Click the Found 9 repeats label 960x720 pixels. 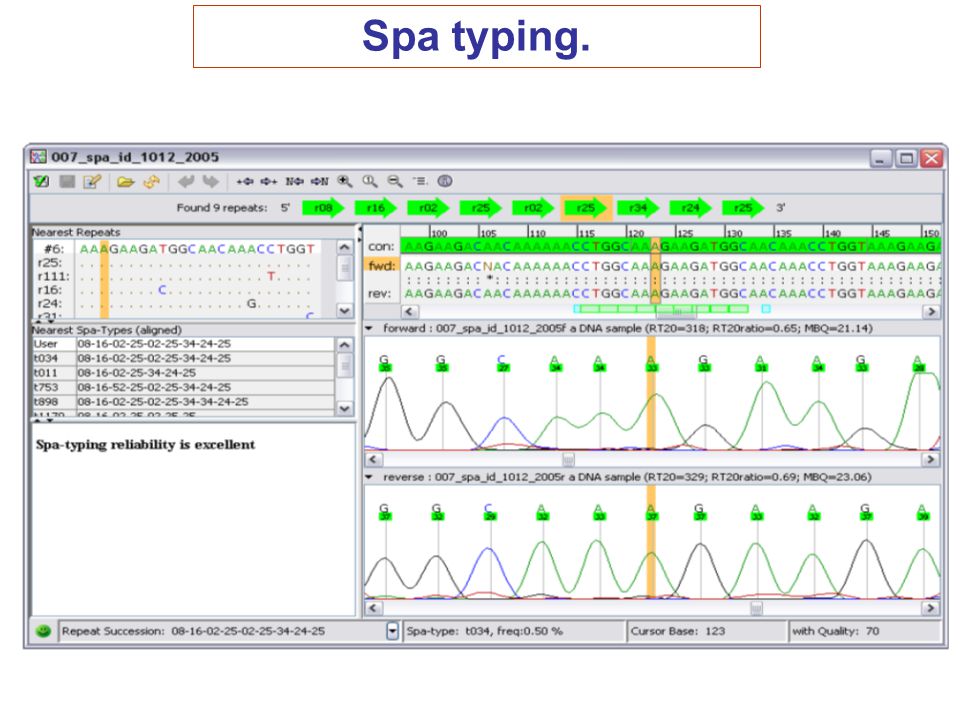tap(222, 208)
